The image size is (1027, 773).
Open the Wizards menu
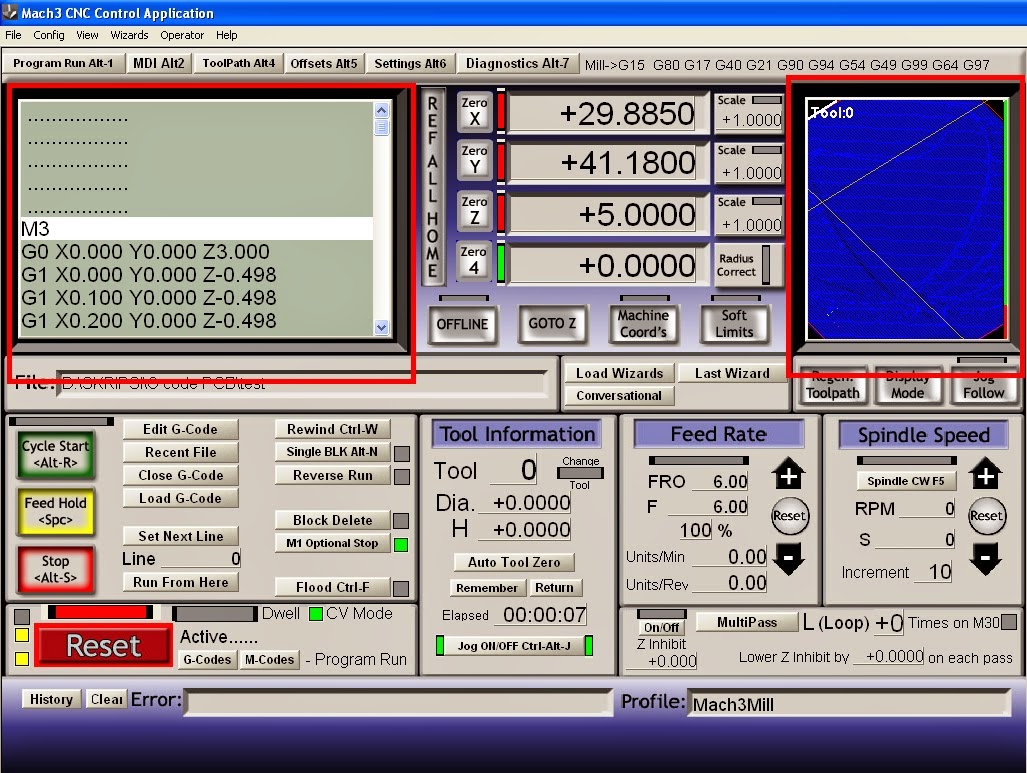coord(129,35)
